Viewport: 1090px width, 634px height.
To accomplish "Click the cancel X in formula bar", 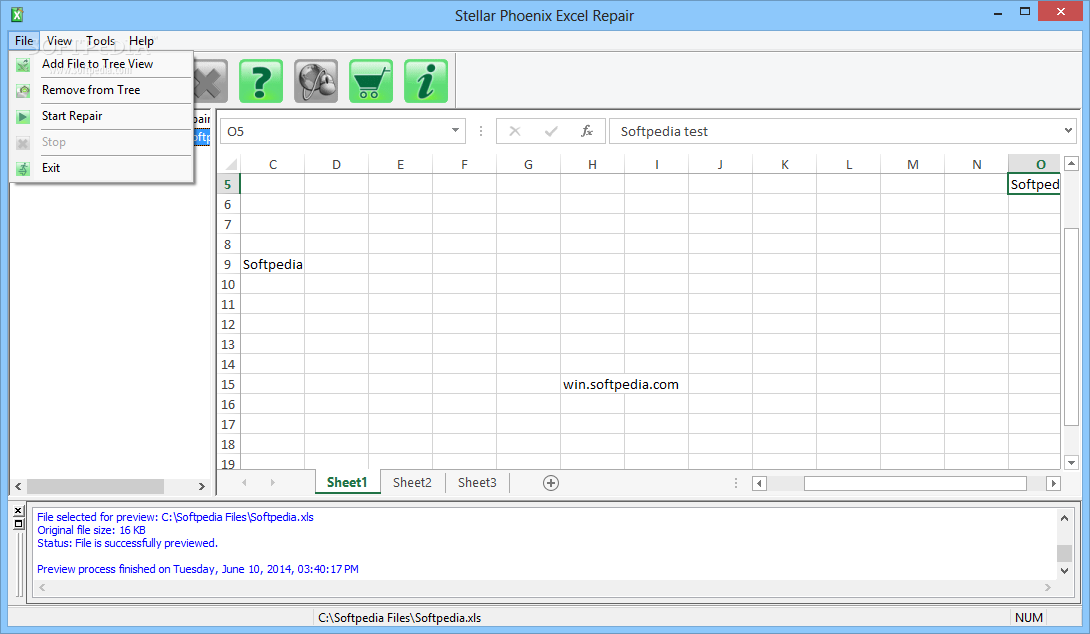I will pos(514,131).
